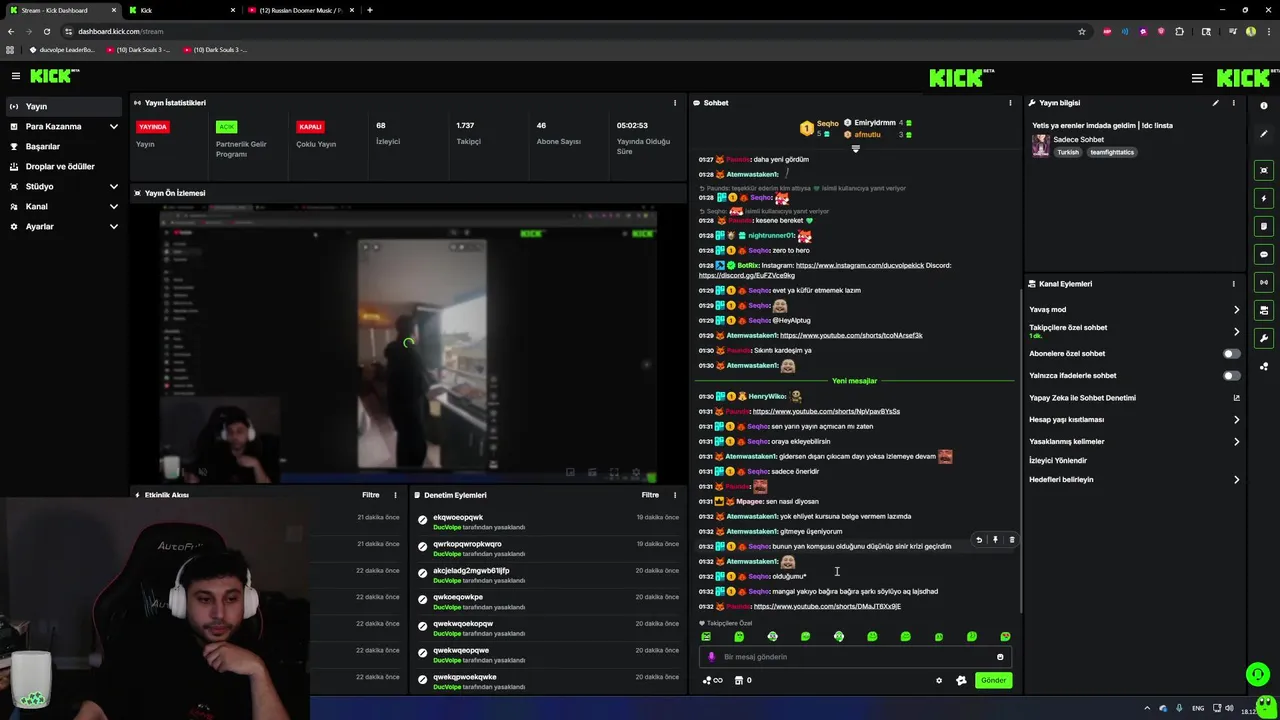
Task: Click İzleyici Yönlendir option
Action: coord(1058,461)
